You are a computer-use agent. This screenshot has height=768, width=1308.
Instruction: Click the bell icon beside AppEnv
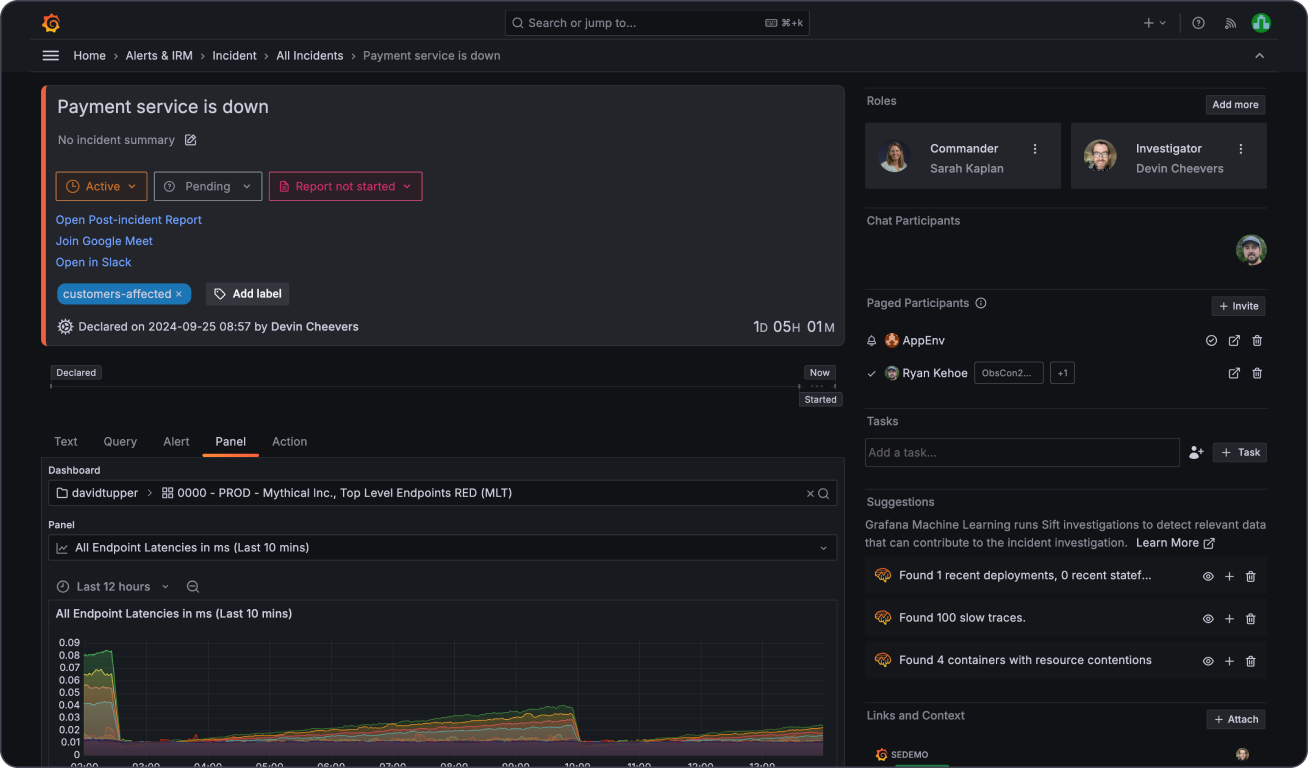871,340
